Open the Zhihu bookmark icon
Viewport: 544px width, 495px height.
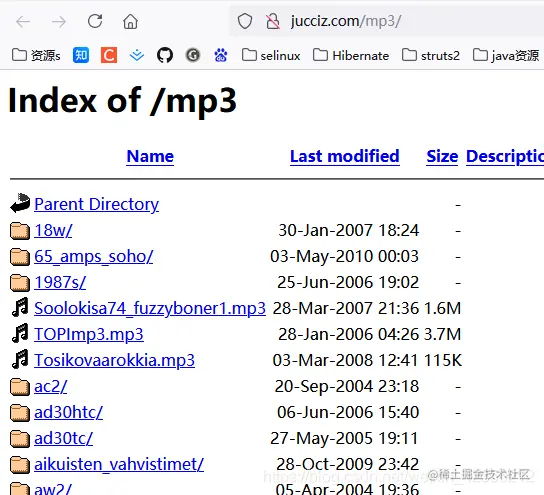(81, 55)
